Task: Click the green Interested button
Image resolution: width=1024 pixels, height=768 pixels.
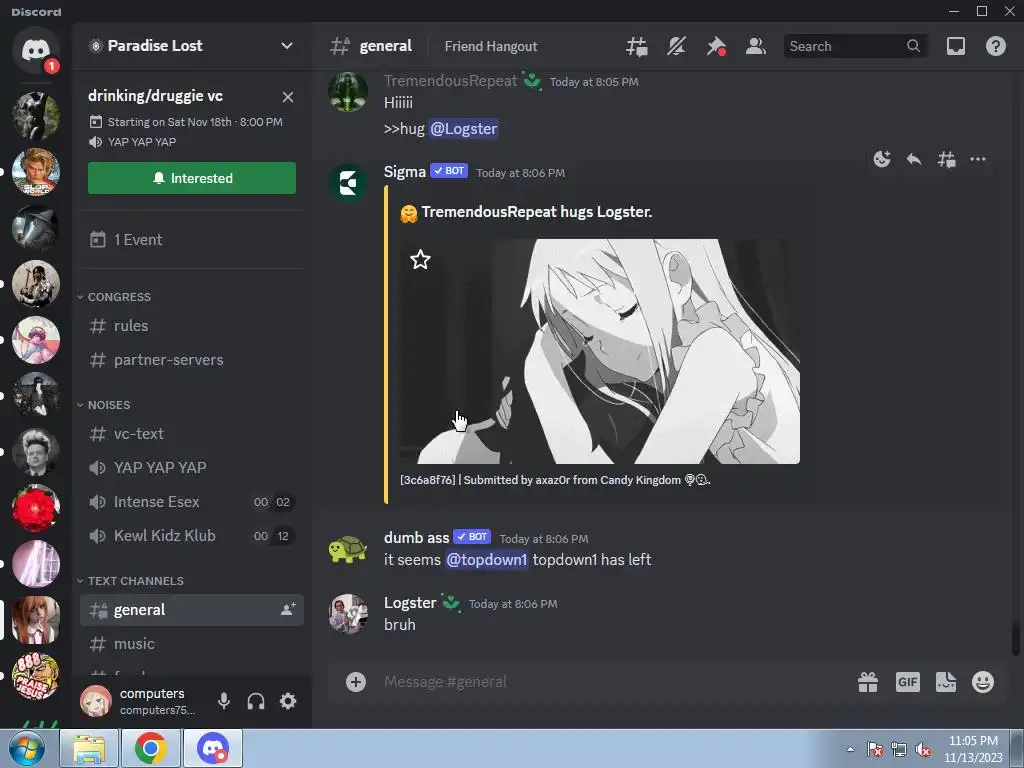Action: point(192,178)
